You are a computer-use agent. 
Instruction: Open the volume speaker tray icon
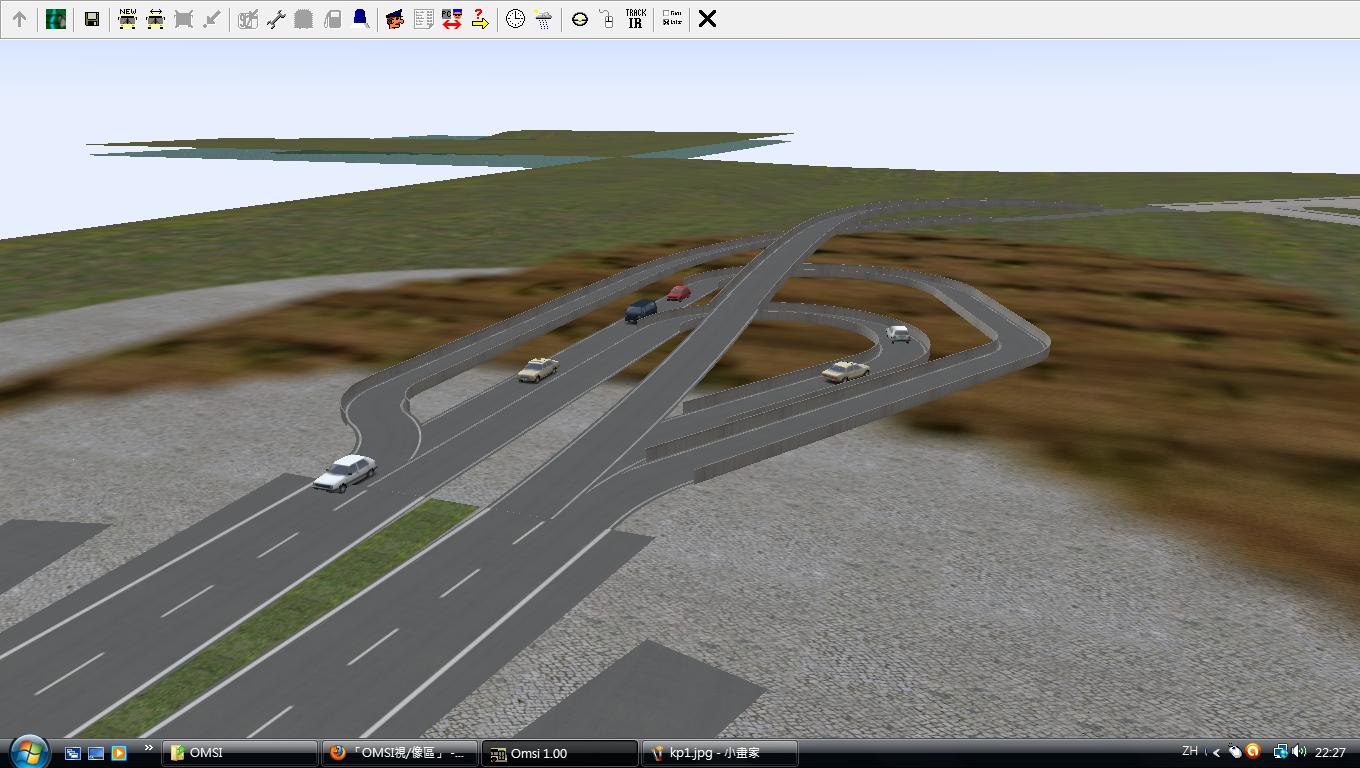click(1299, 752)
